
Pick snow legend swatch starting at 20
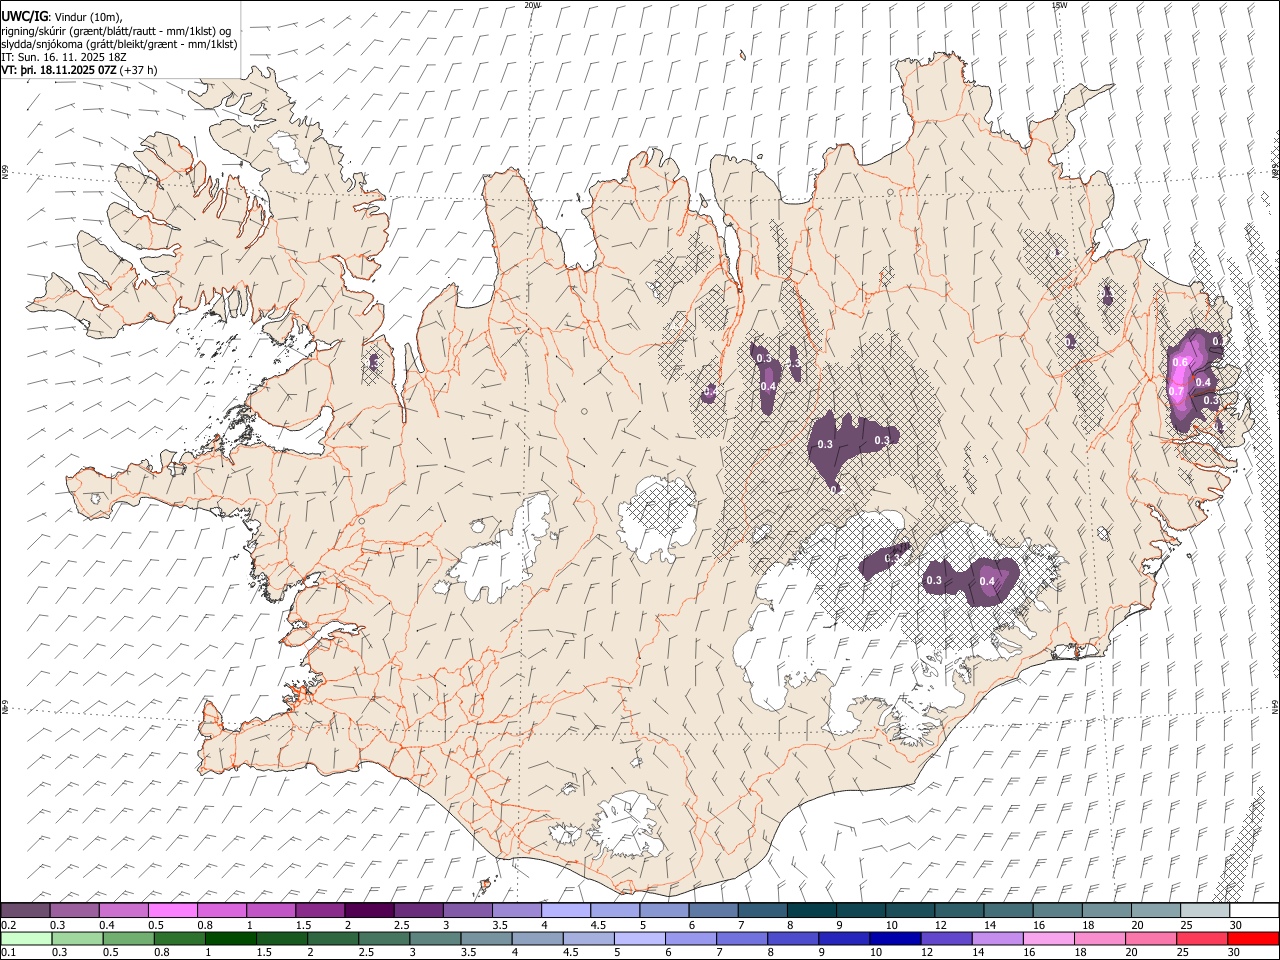pos(1156,911)
